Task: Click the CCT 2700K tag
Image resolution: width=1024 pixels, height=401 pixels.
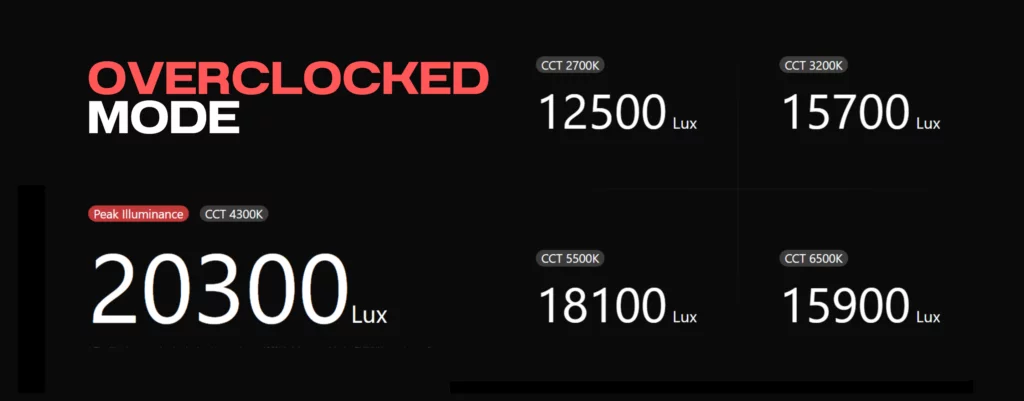Action: tap(570, 65)
